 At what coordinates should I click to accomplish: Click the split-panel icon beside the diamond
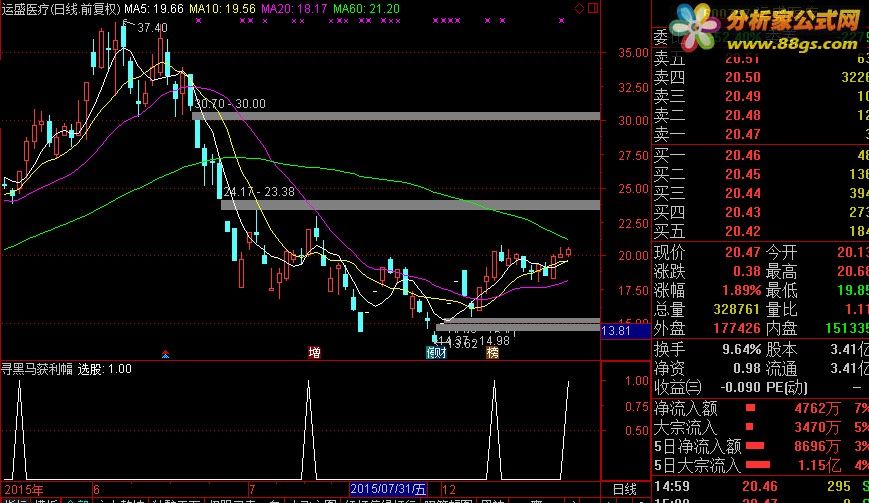(x=593, y=8)
